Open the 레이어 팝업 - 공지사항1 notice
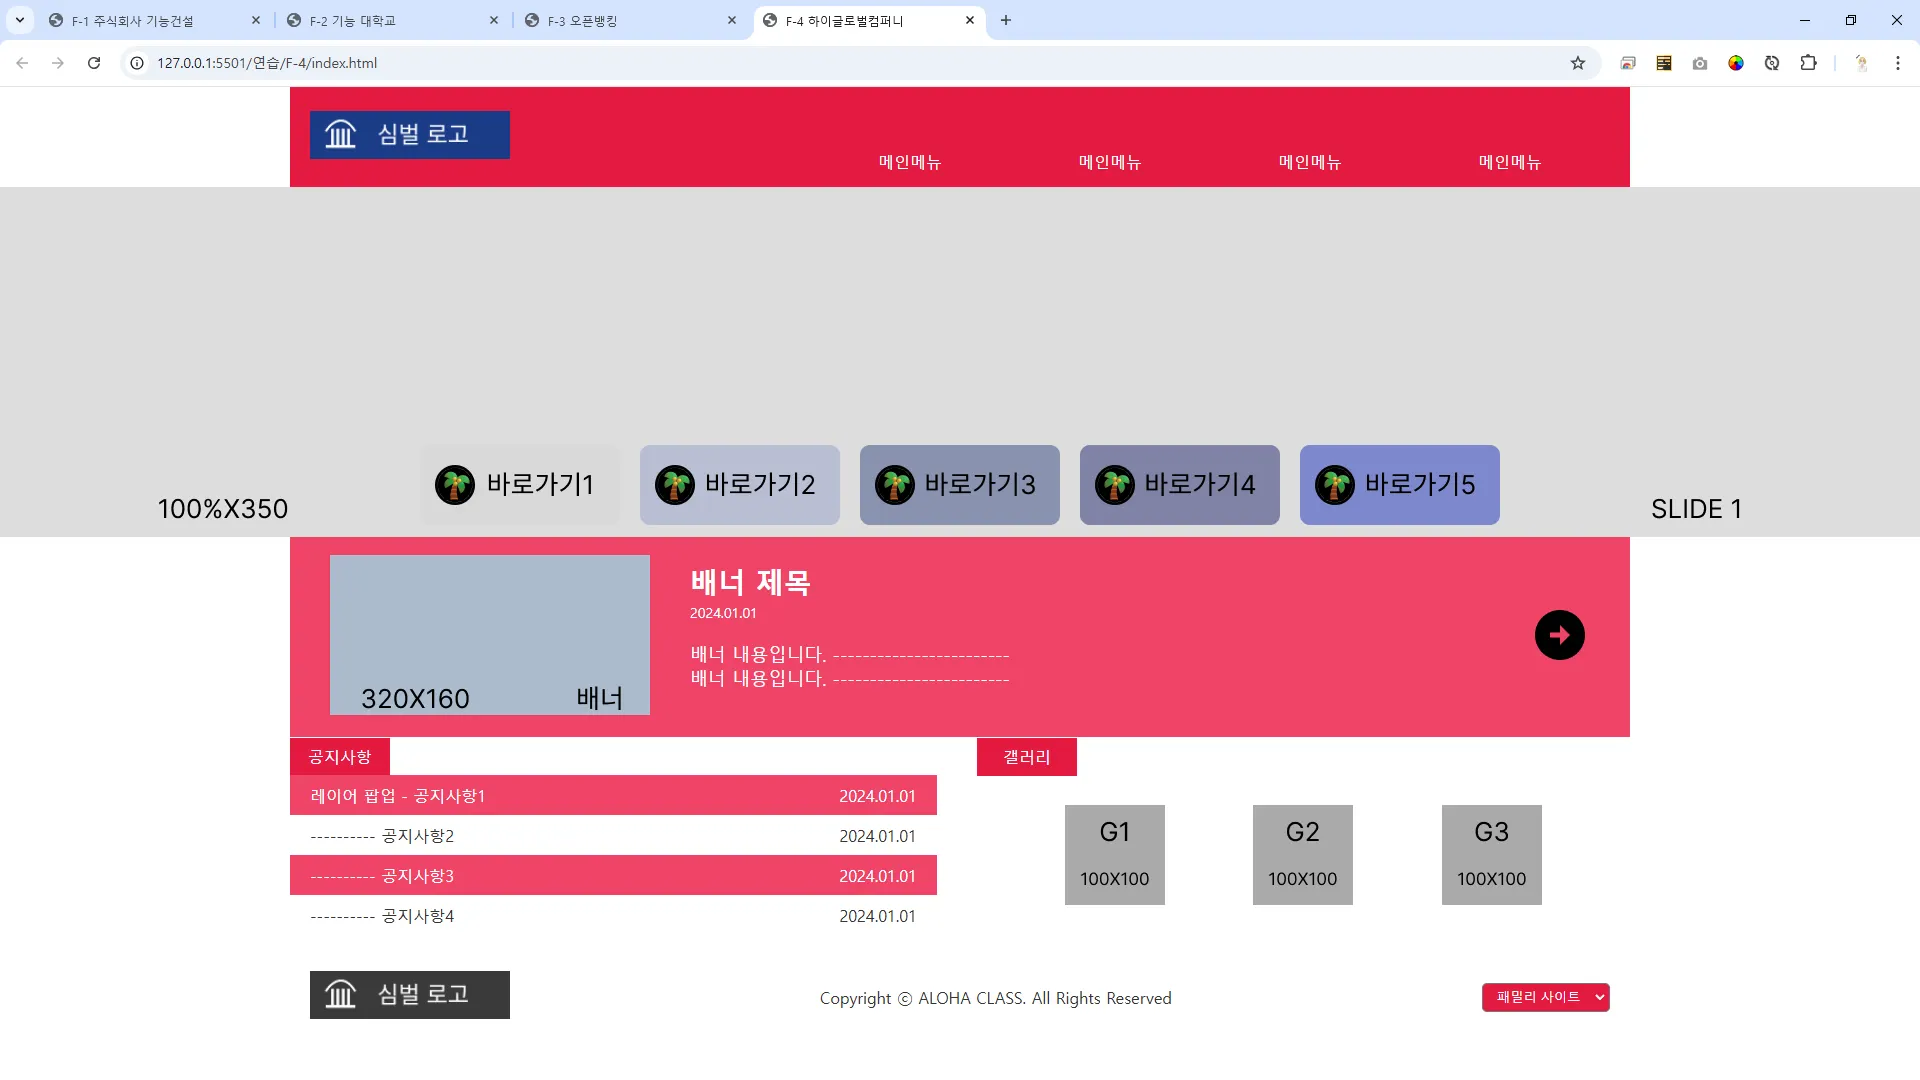 coord(398,796)
